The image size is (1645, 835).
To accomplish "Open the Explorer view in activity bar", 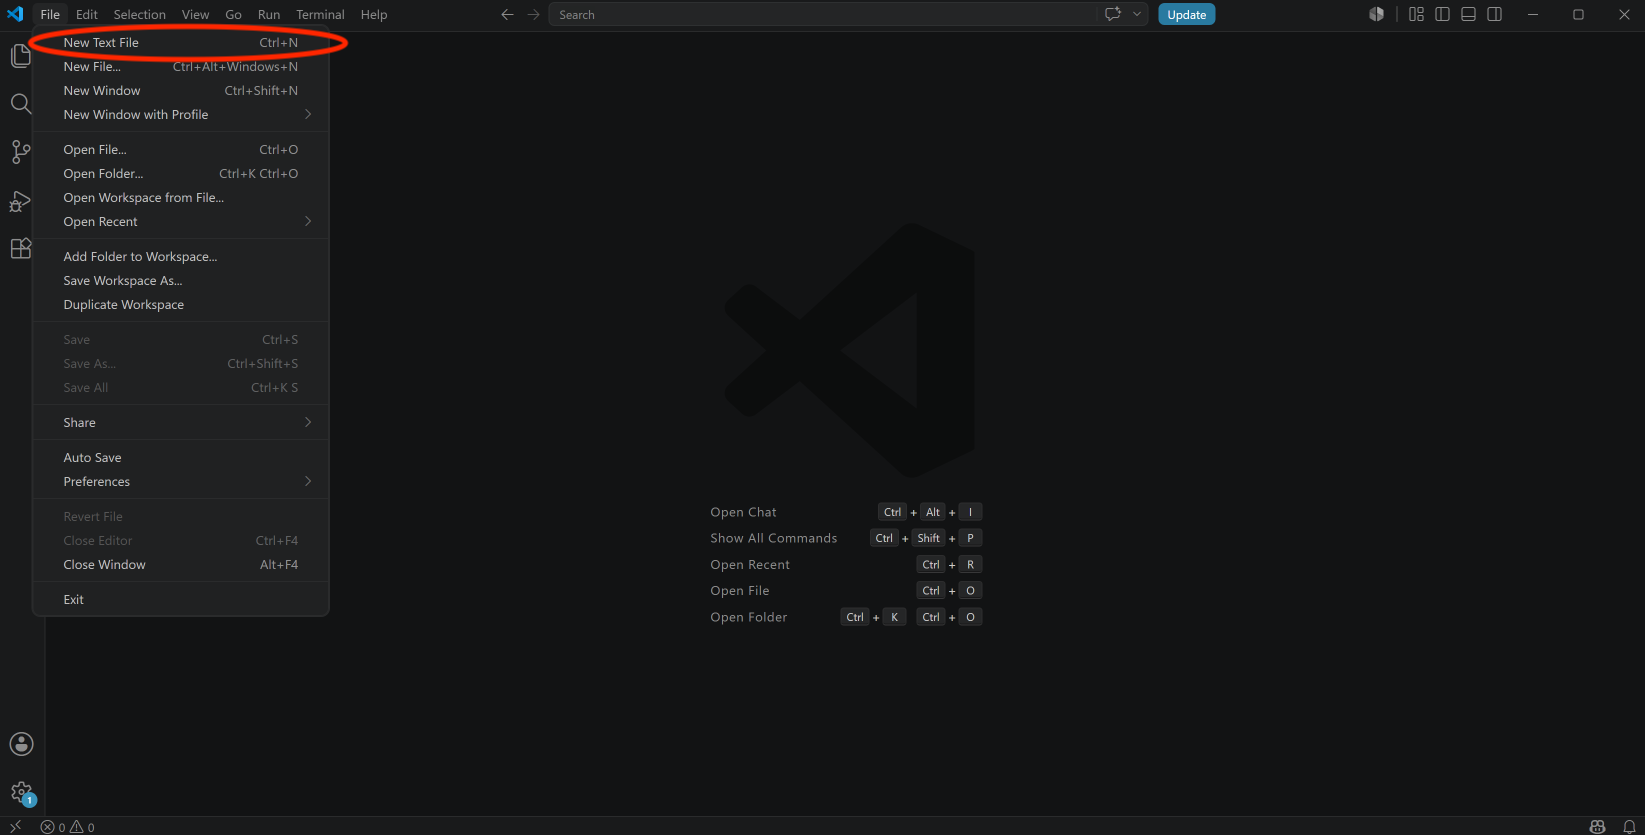I will pyautogui.click(x=20, y=56).
